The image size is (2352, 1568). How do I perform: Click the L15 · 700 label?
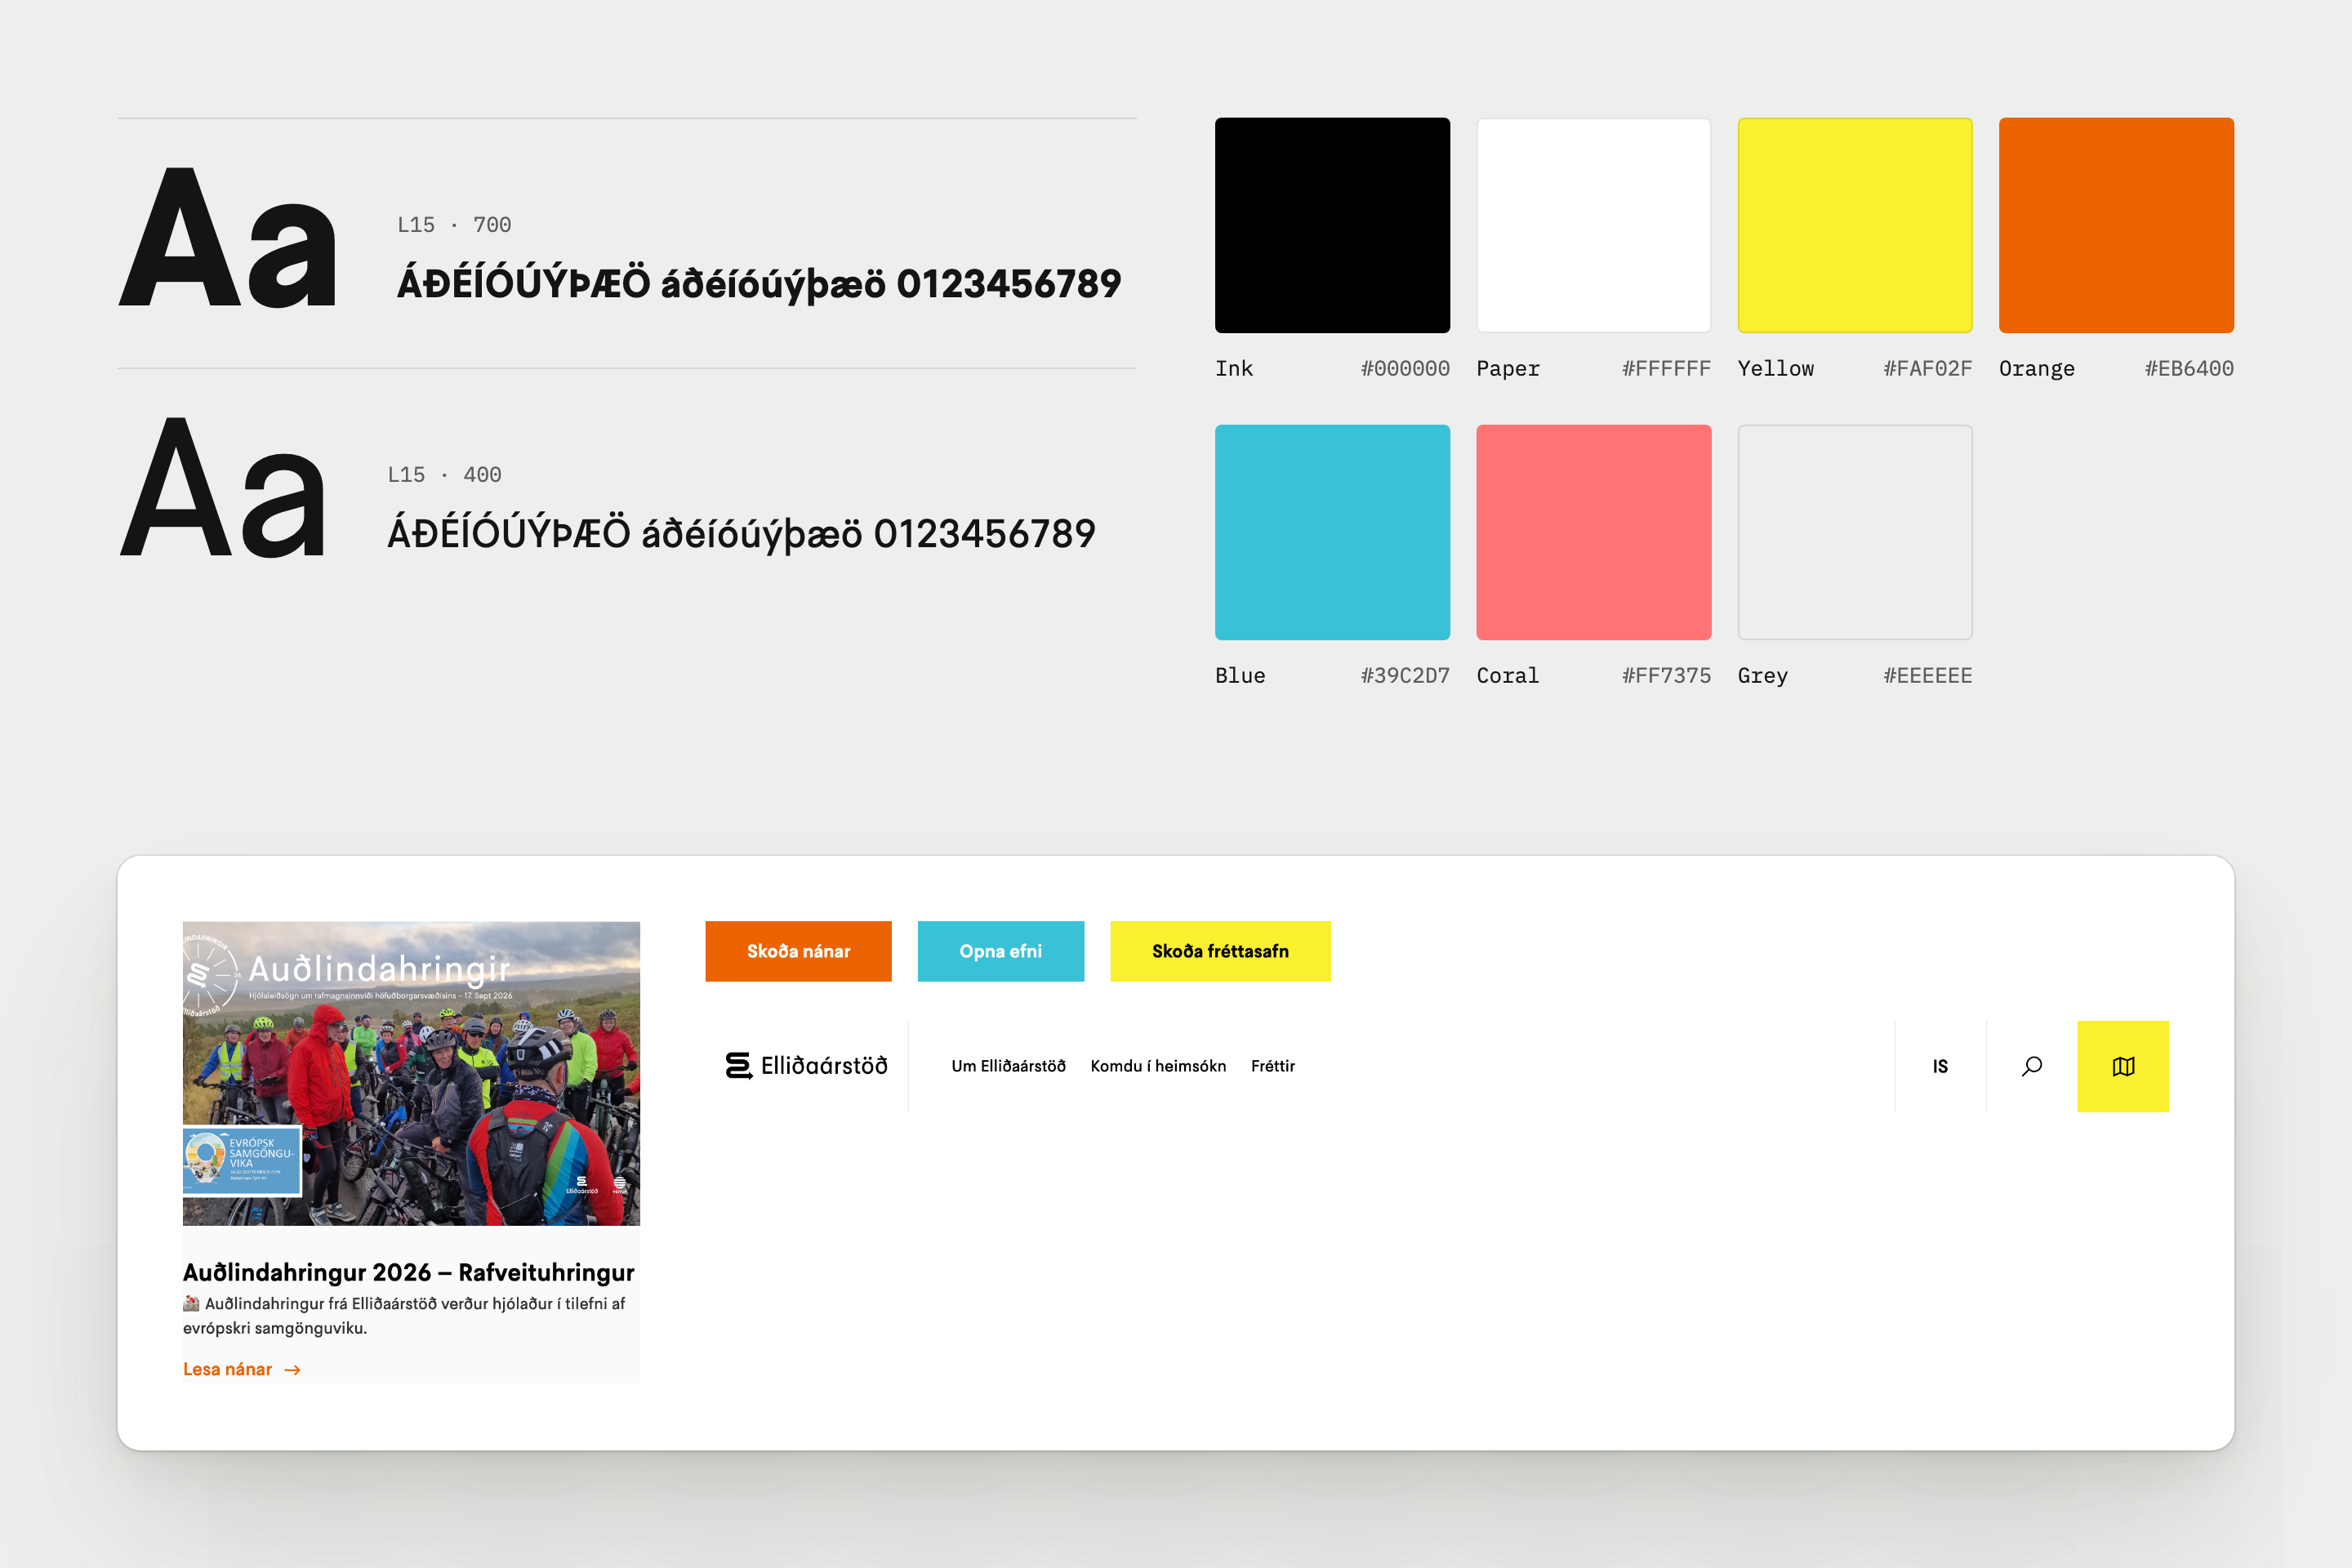click(x=454, y=225)
